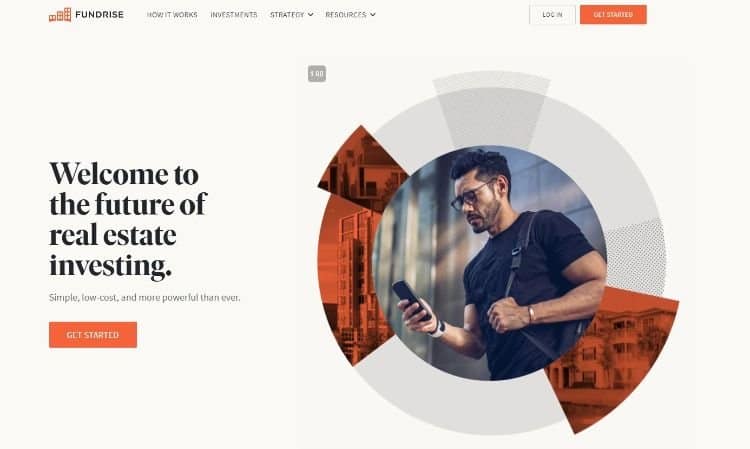Select the orange triangular building segment at top left
750x449 pixels.
coord(362,167)
